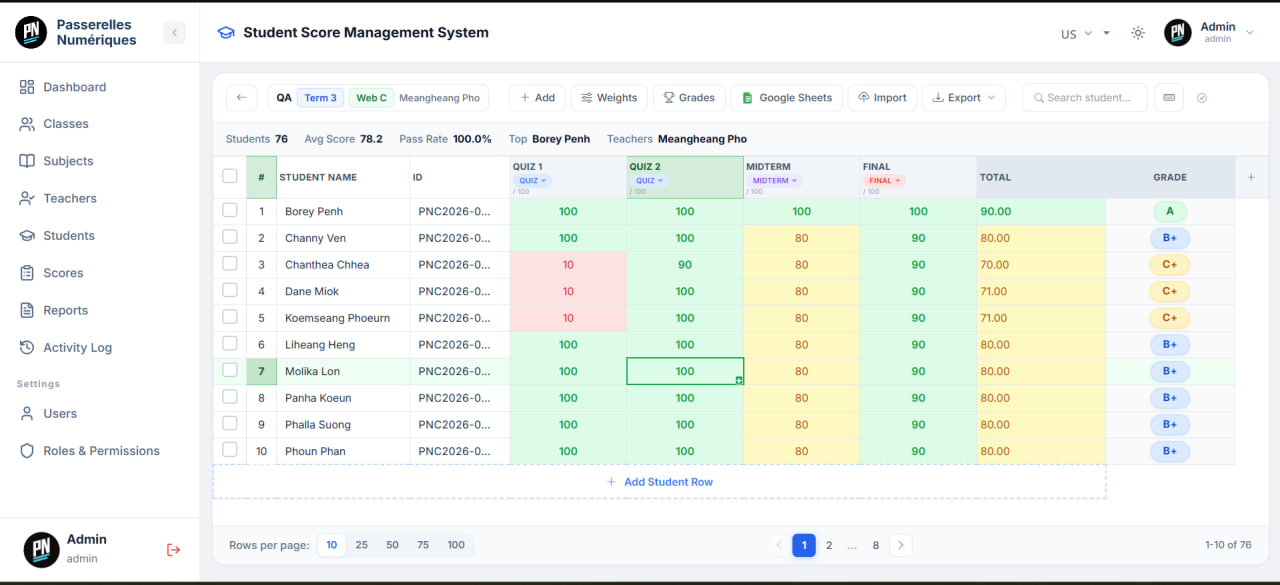The image size is (1280, 585).
Task: Click the circled checkmark status icon
Action: 1202,98
